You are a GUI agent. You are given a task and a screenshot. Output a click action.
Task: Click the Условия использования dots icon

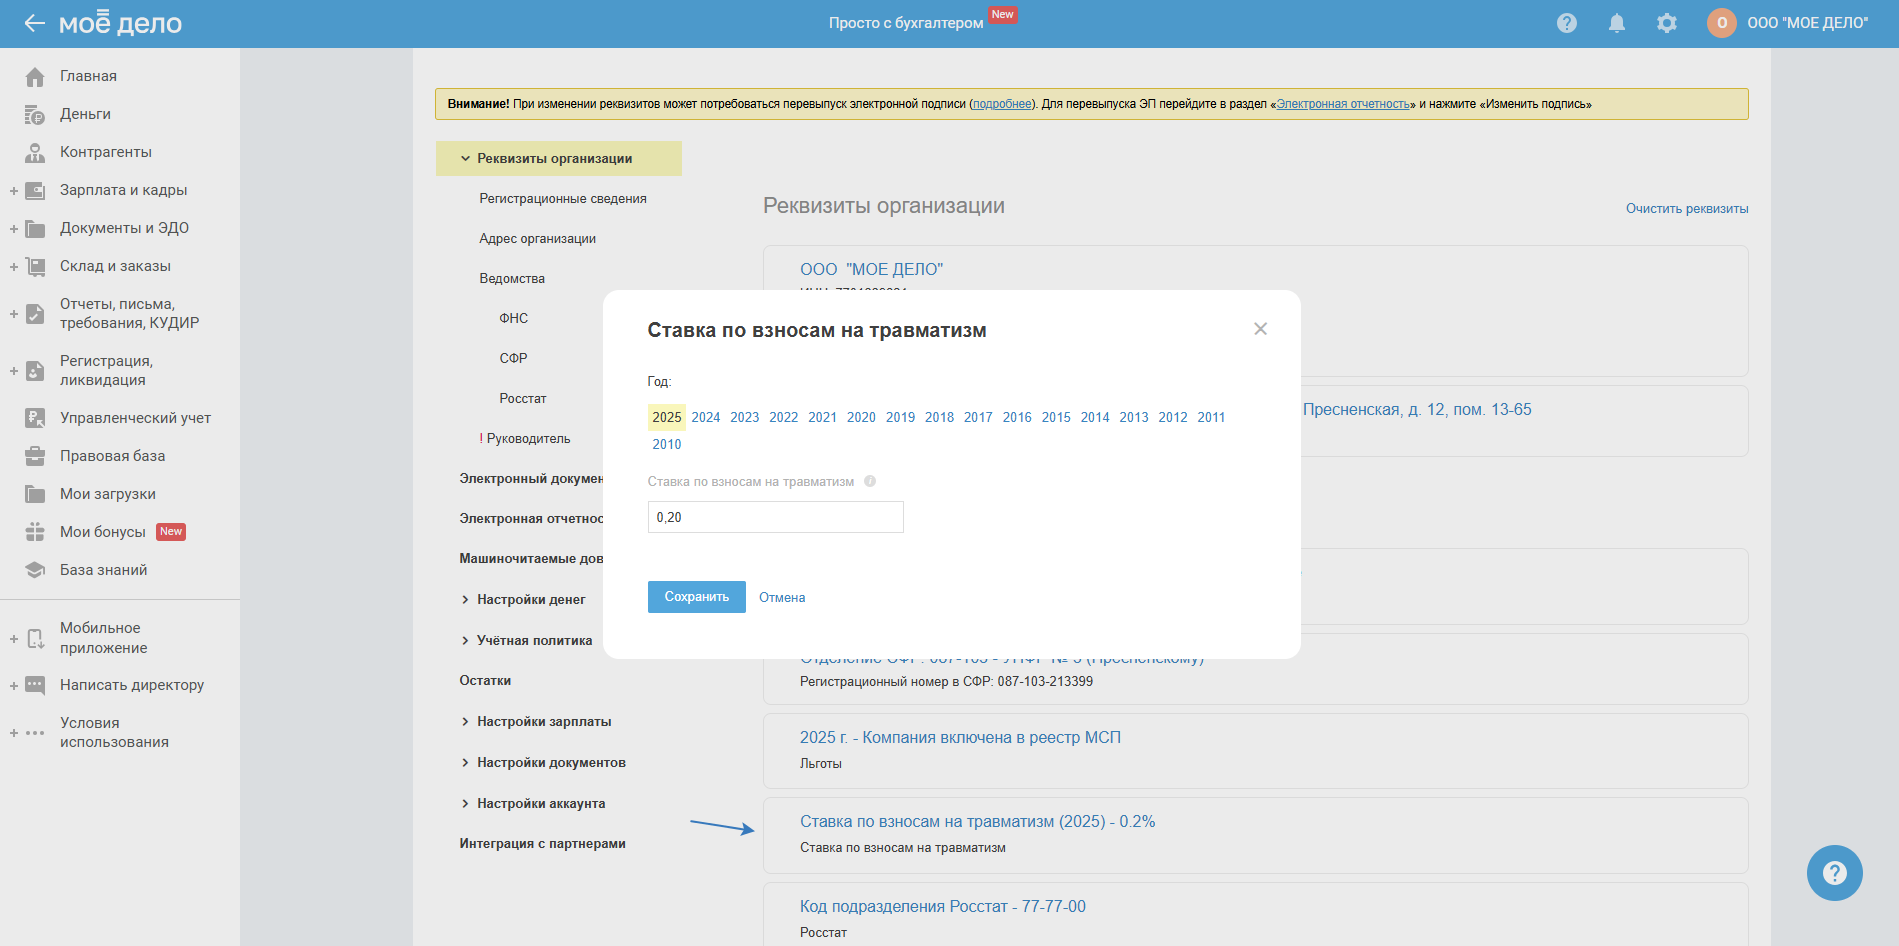[35, 733]
